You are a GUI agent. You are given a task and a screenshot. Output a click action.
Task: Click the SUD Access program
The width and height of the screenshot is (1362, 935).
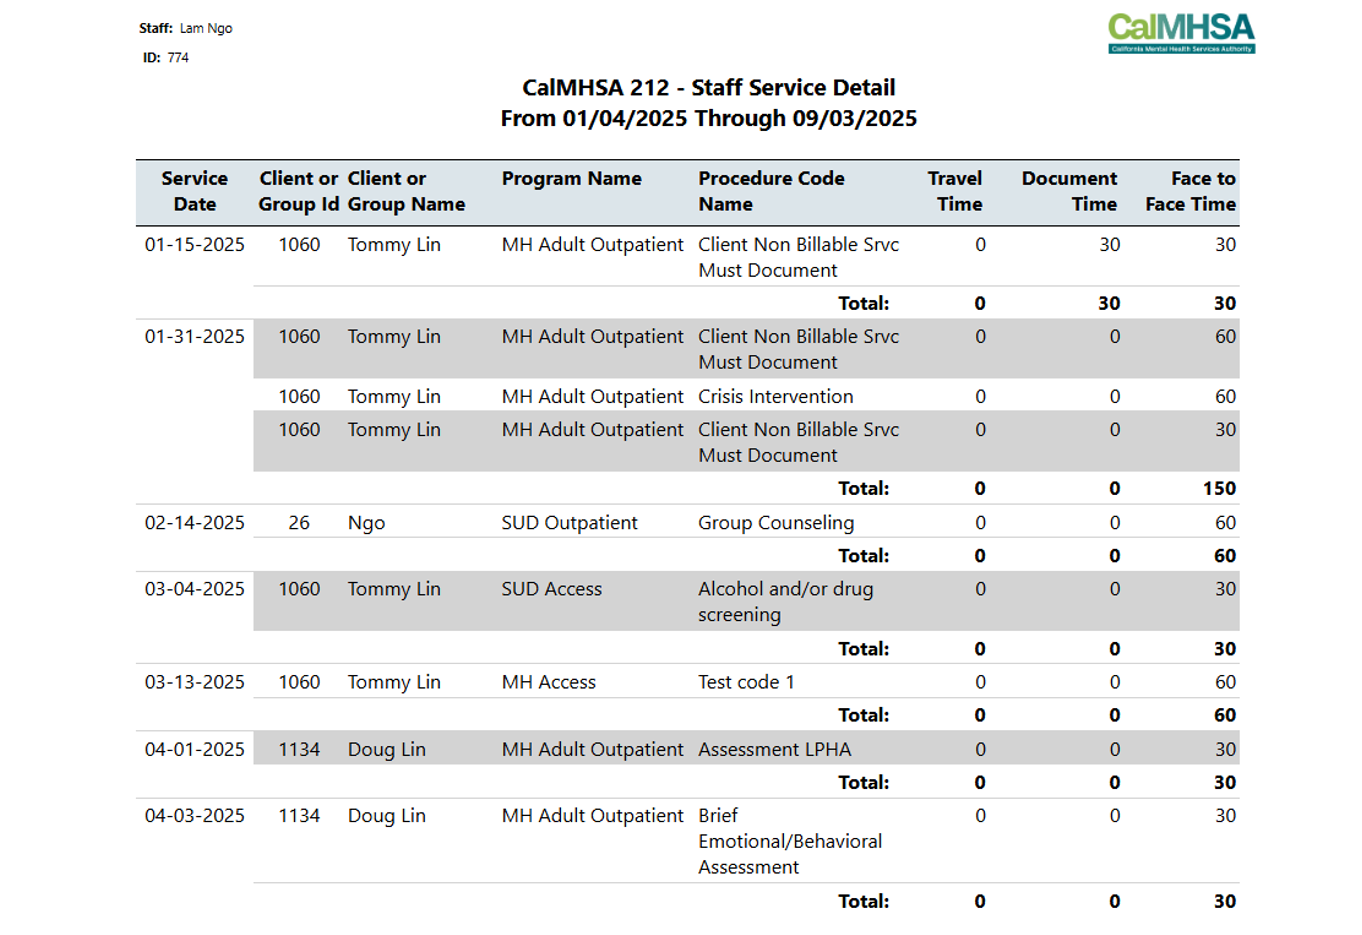[552, 589]
